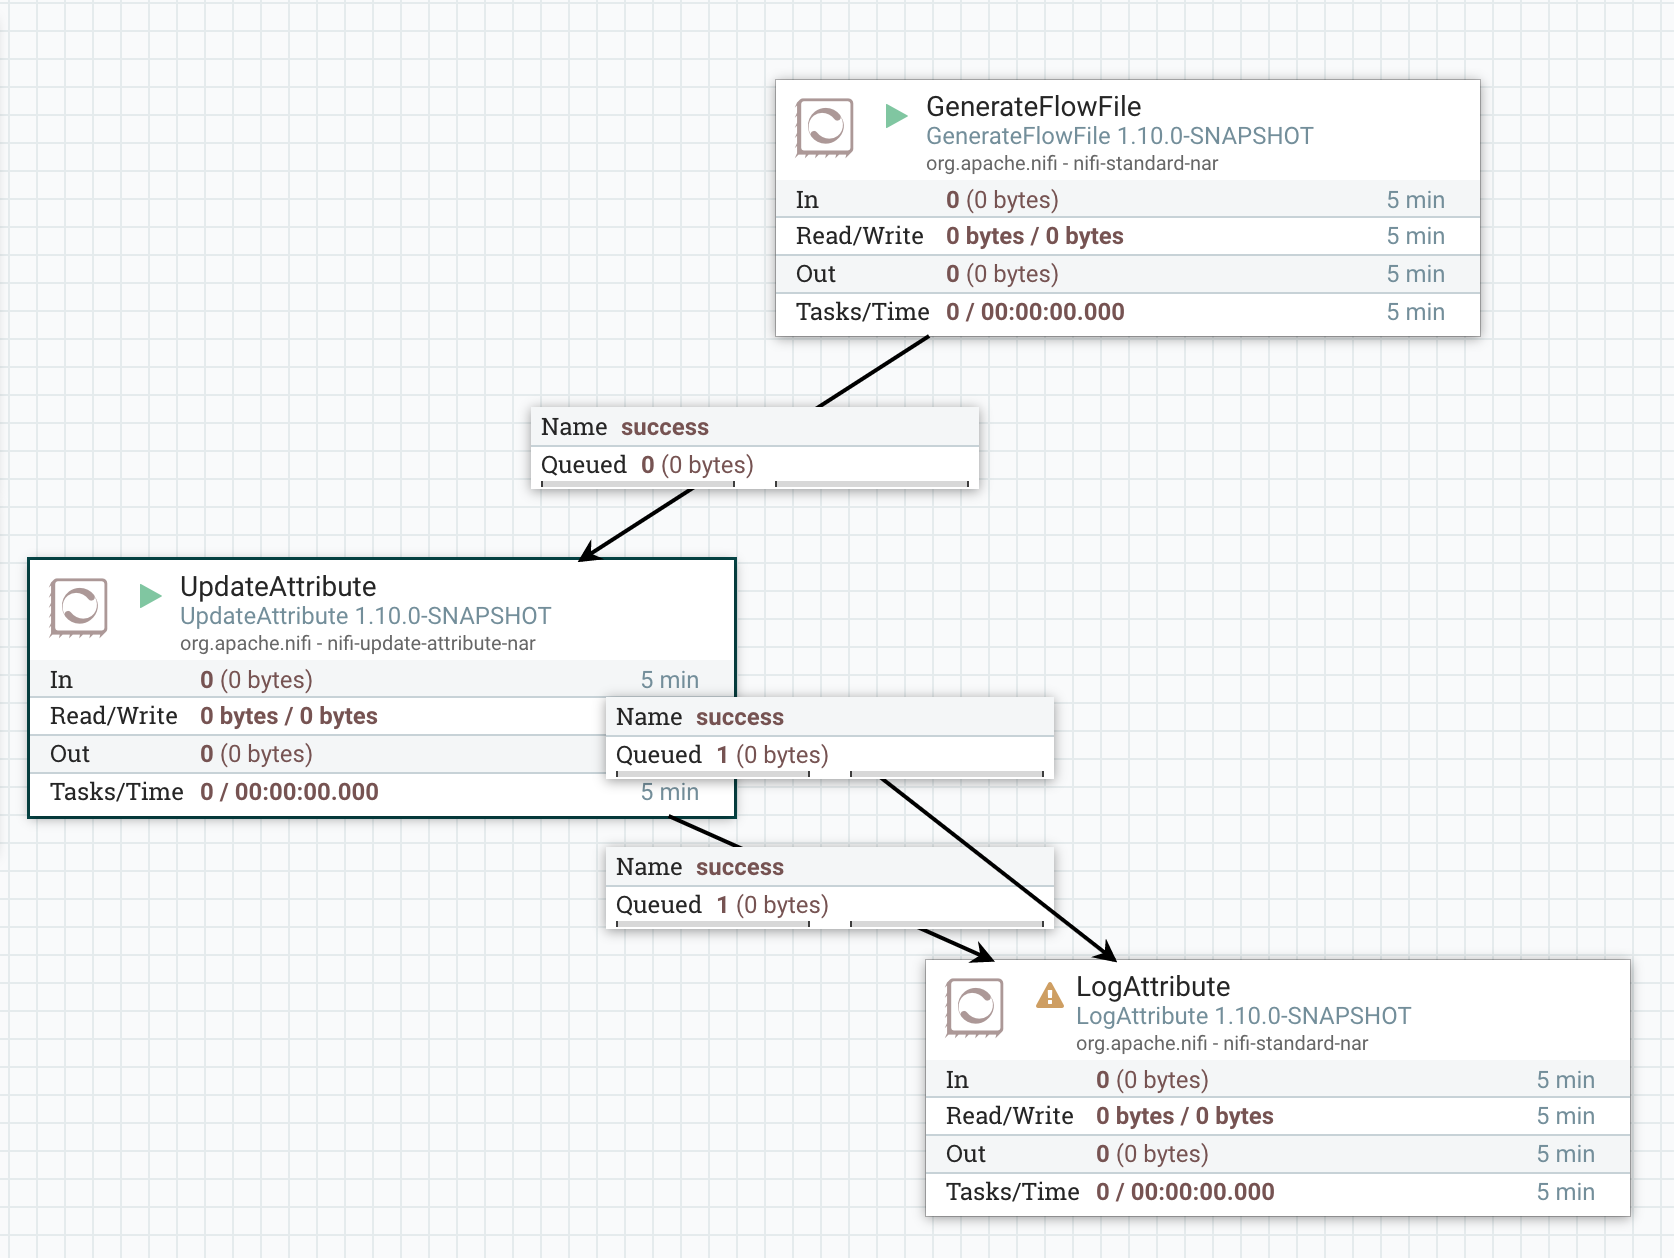Click the UpdateAttribute processor icon
1674x1258 pixels.
(x=78, y=607)
